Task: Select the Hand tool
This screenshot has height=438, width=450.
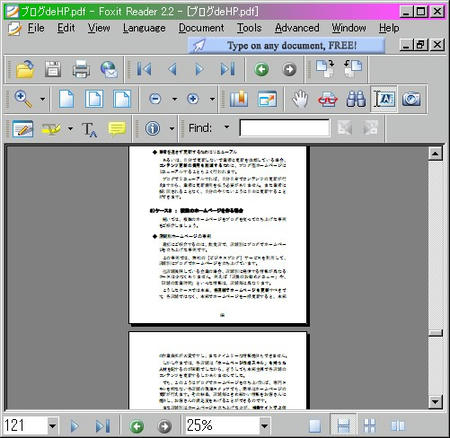Action: click(x=300, y=99)
